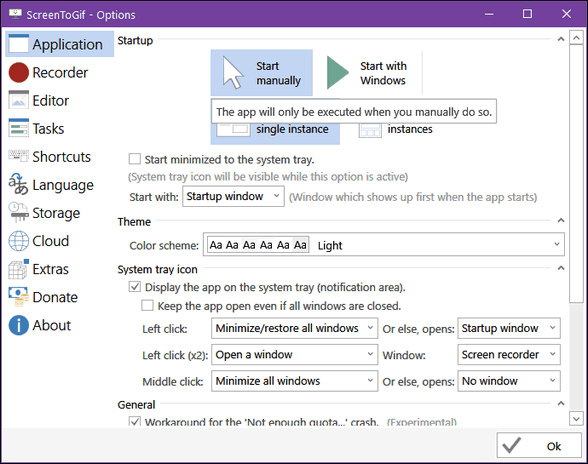588x464 pixels.
Task: Click the Editor picture icon
Action: click(18, 100)
